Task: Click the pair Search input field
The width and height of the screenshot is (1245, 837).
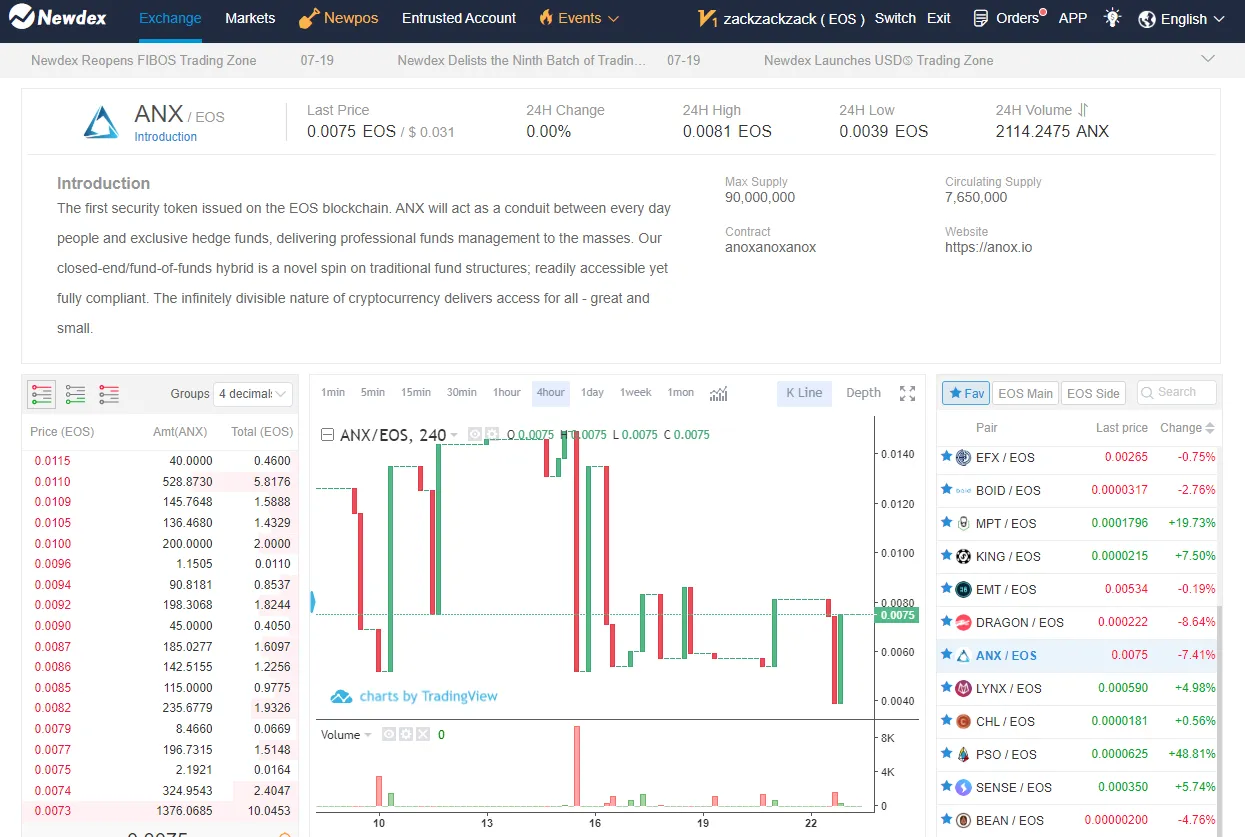Action: coord(1177,393)
